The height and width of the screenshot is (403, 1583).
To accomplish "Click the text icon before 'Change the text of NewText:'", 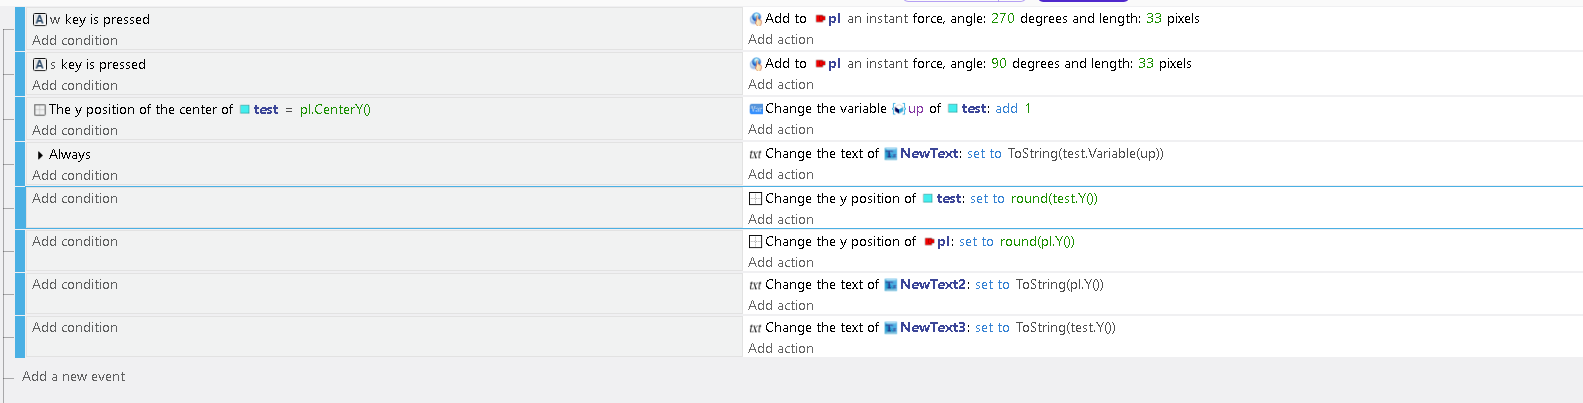I will [756, 154].
